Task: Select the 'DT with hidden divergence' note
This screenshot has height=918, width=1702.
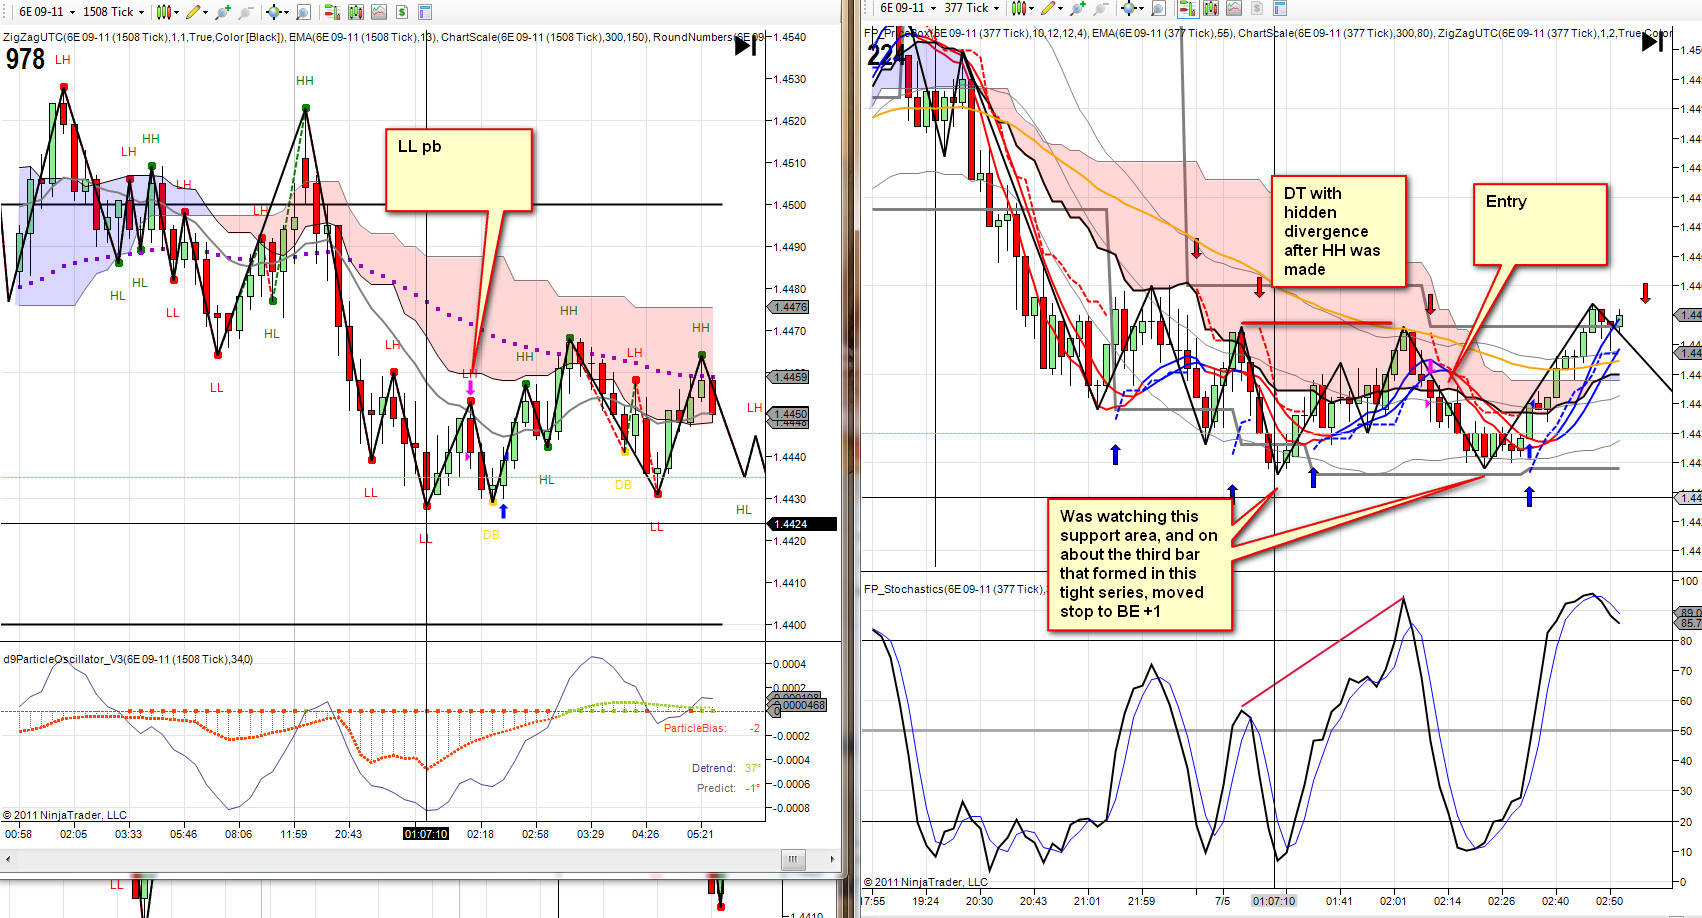Action: tap(1339, 231)
